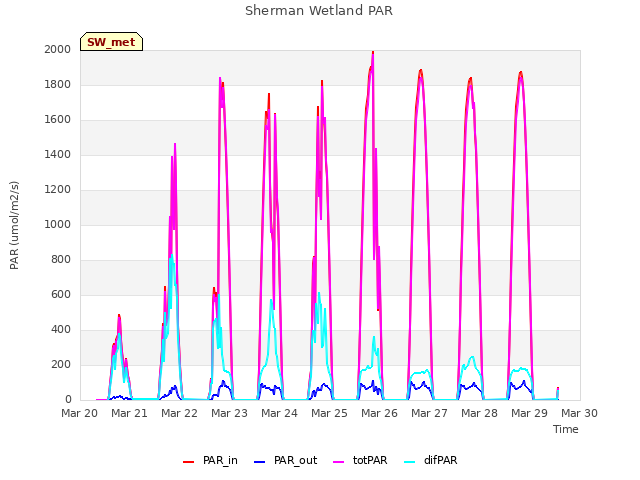Click the 400 y-axis tick label
The image size is (640, 480).
pyautogui.click(x=61, y=330)
